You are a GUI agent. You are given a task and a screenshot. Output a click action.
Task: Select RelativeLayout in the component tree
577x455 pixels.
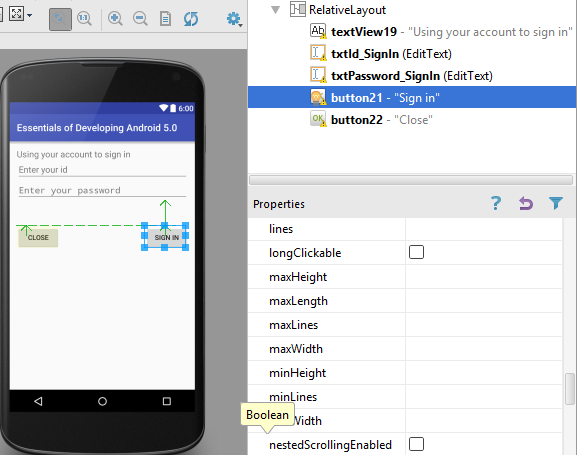pyautogui.click(x=347, y=10)
